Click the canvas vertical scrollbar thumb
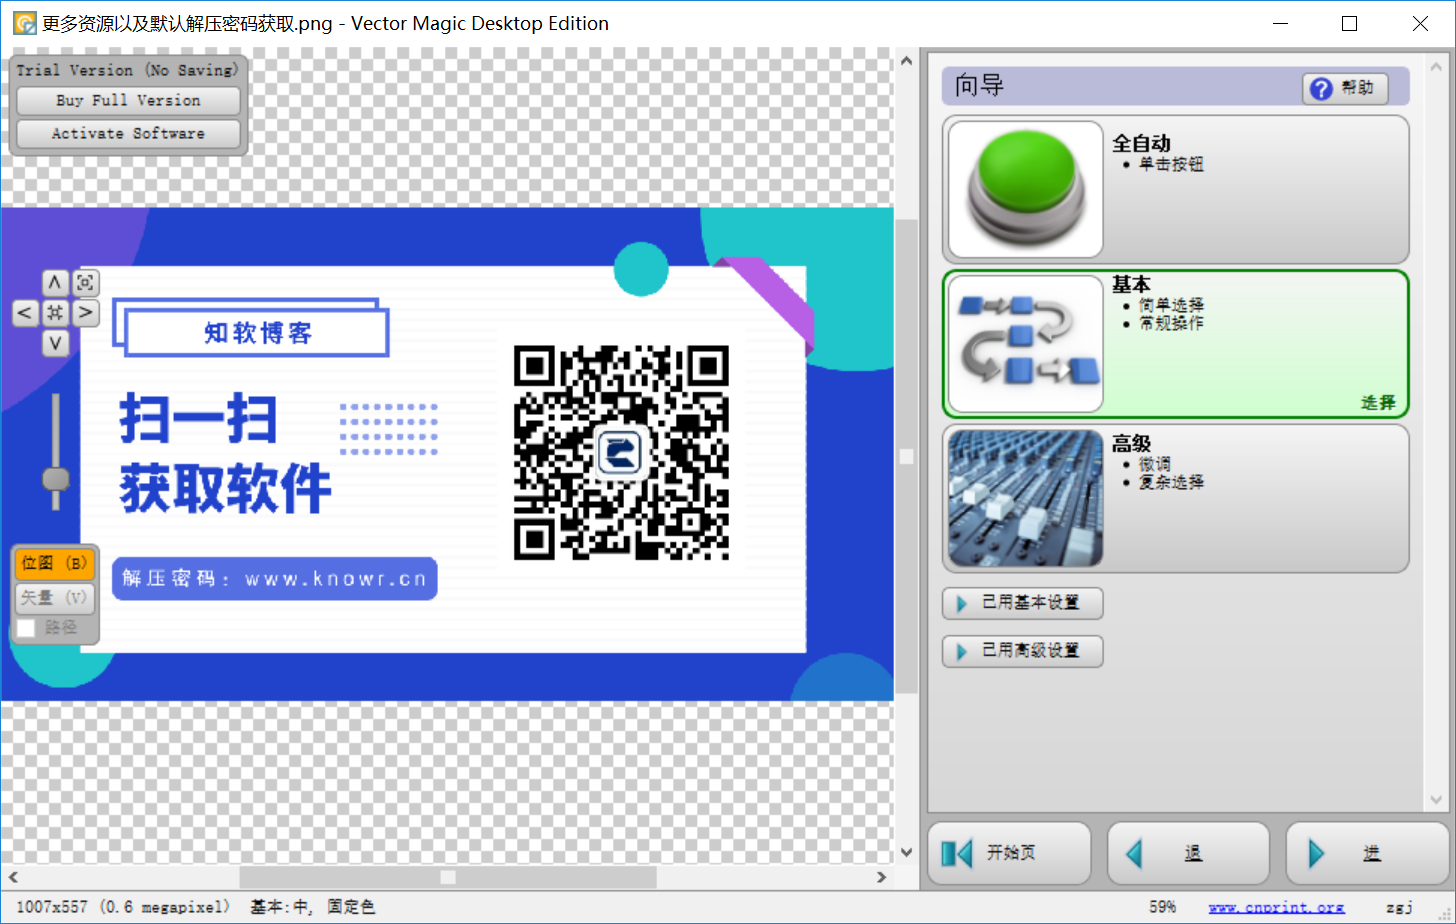This screenshot has width=1456, height=924. point(907,456)
